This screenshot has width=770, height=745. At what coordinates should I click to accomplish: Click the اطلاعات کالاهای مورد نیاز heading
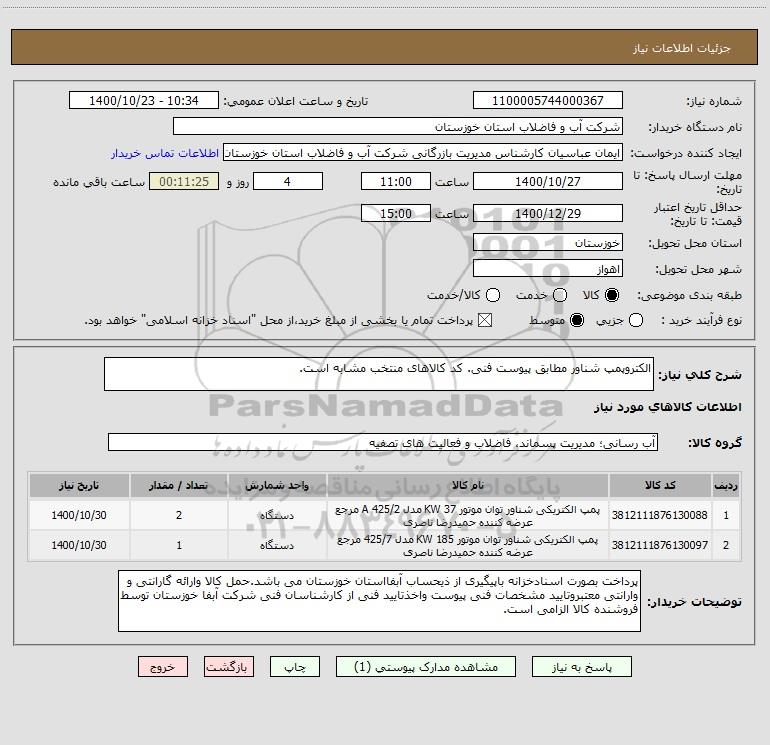coord(667,407)
